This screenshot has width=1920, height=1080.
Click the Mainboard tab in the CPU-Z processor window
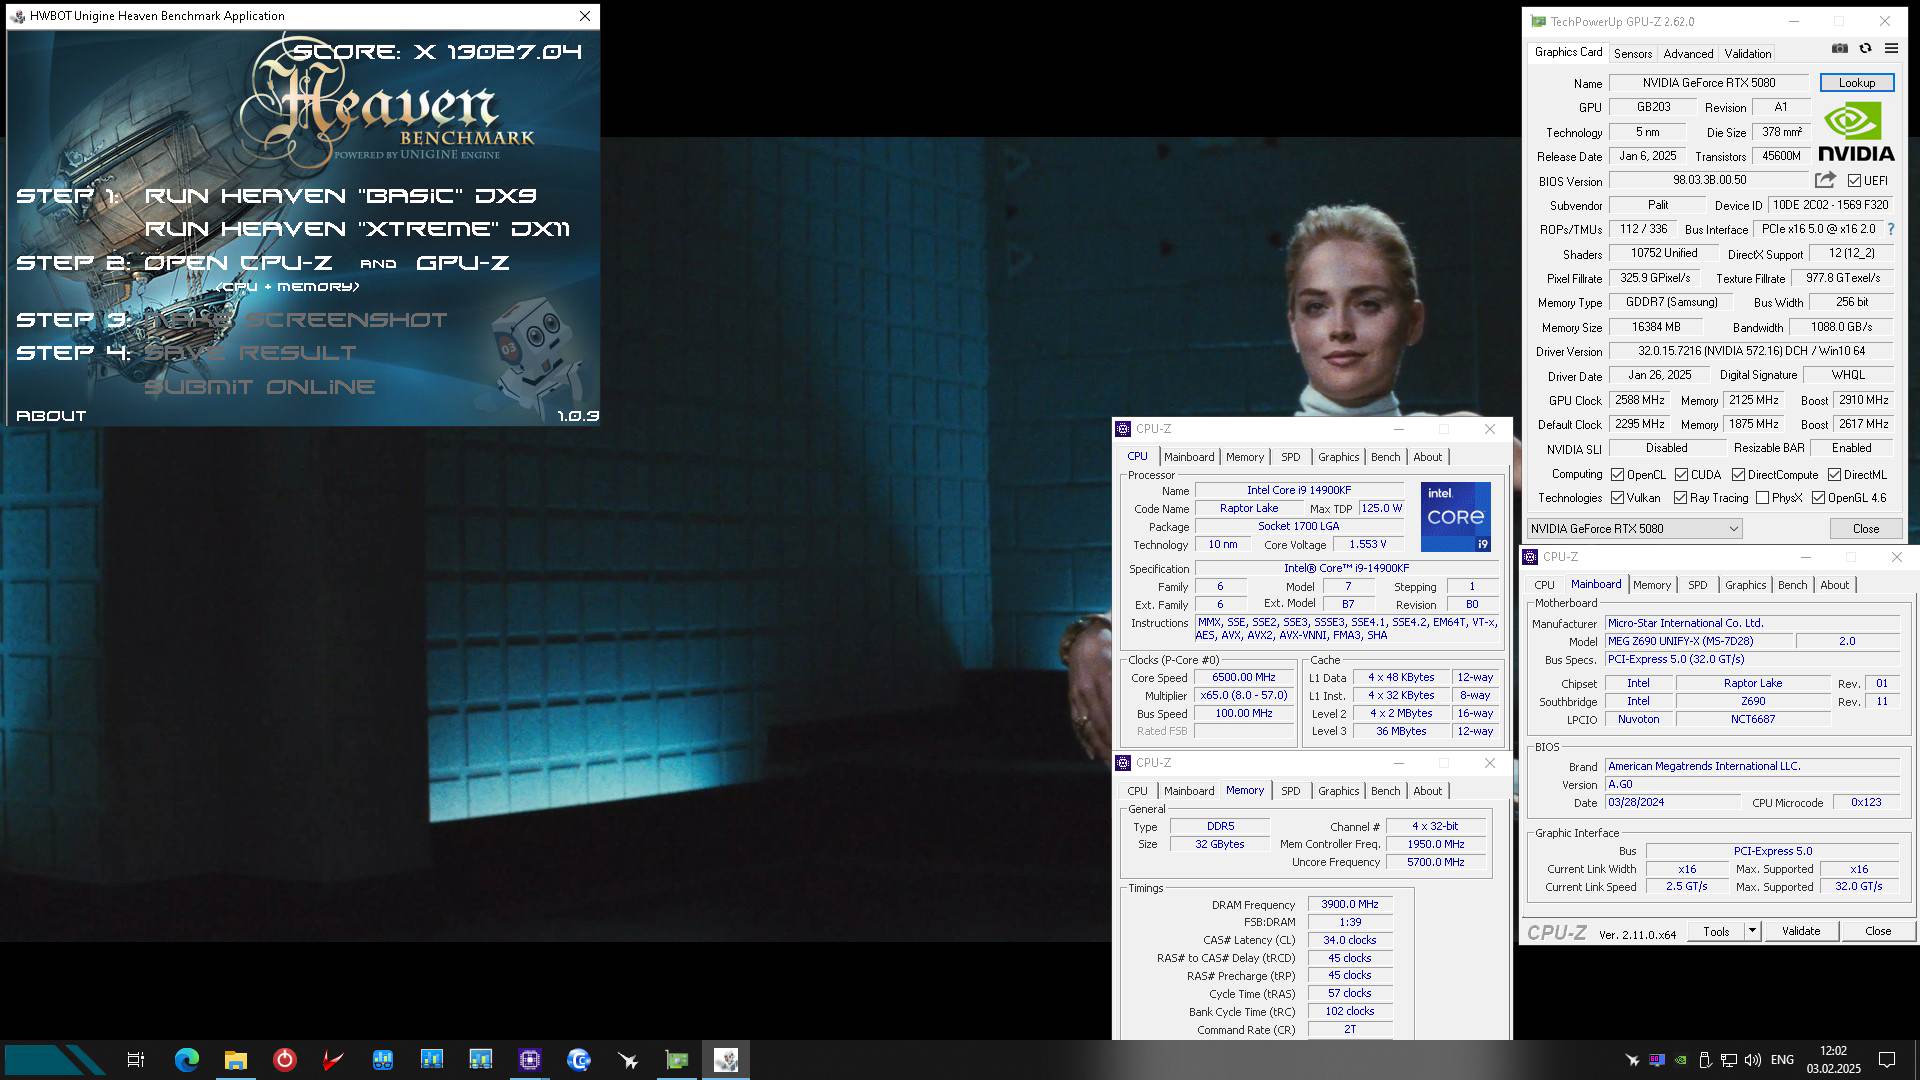(x=1188, y=457)
